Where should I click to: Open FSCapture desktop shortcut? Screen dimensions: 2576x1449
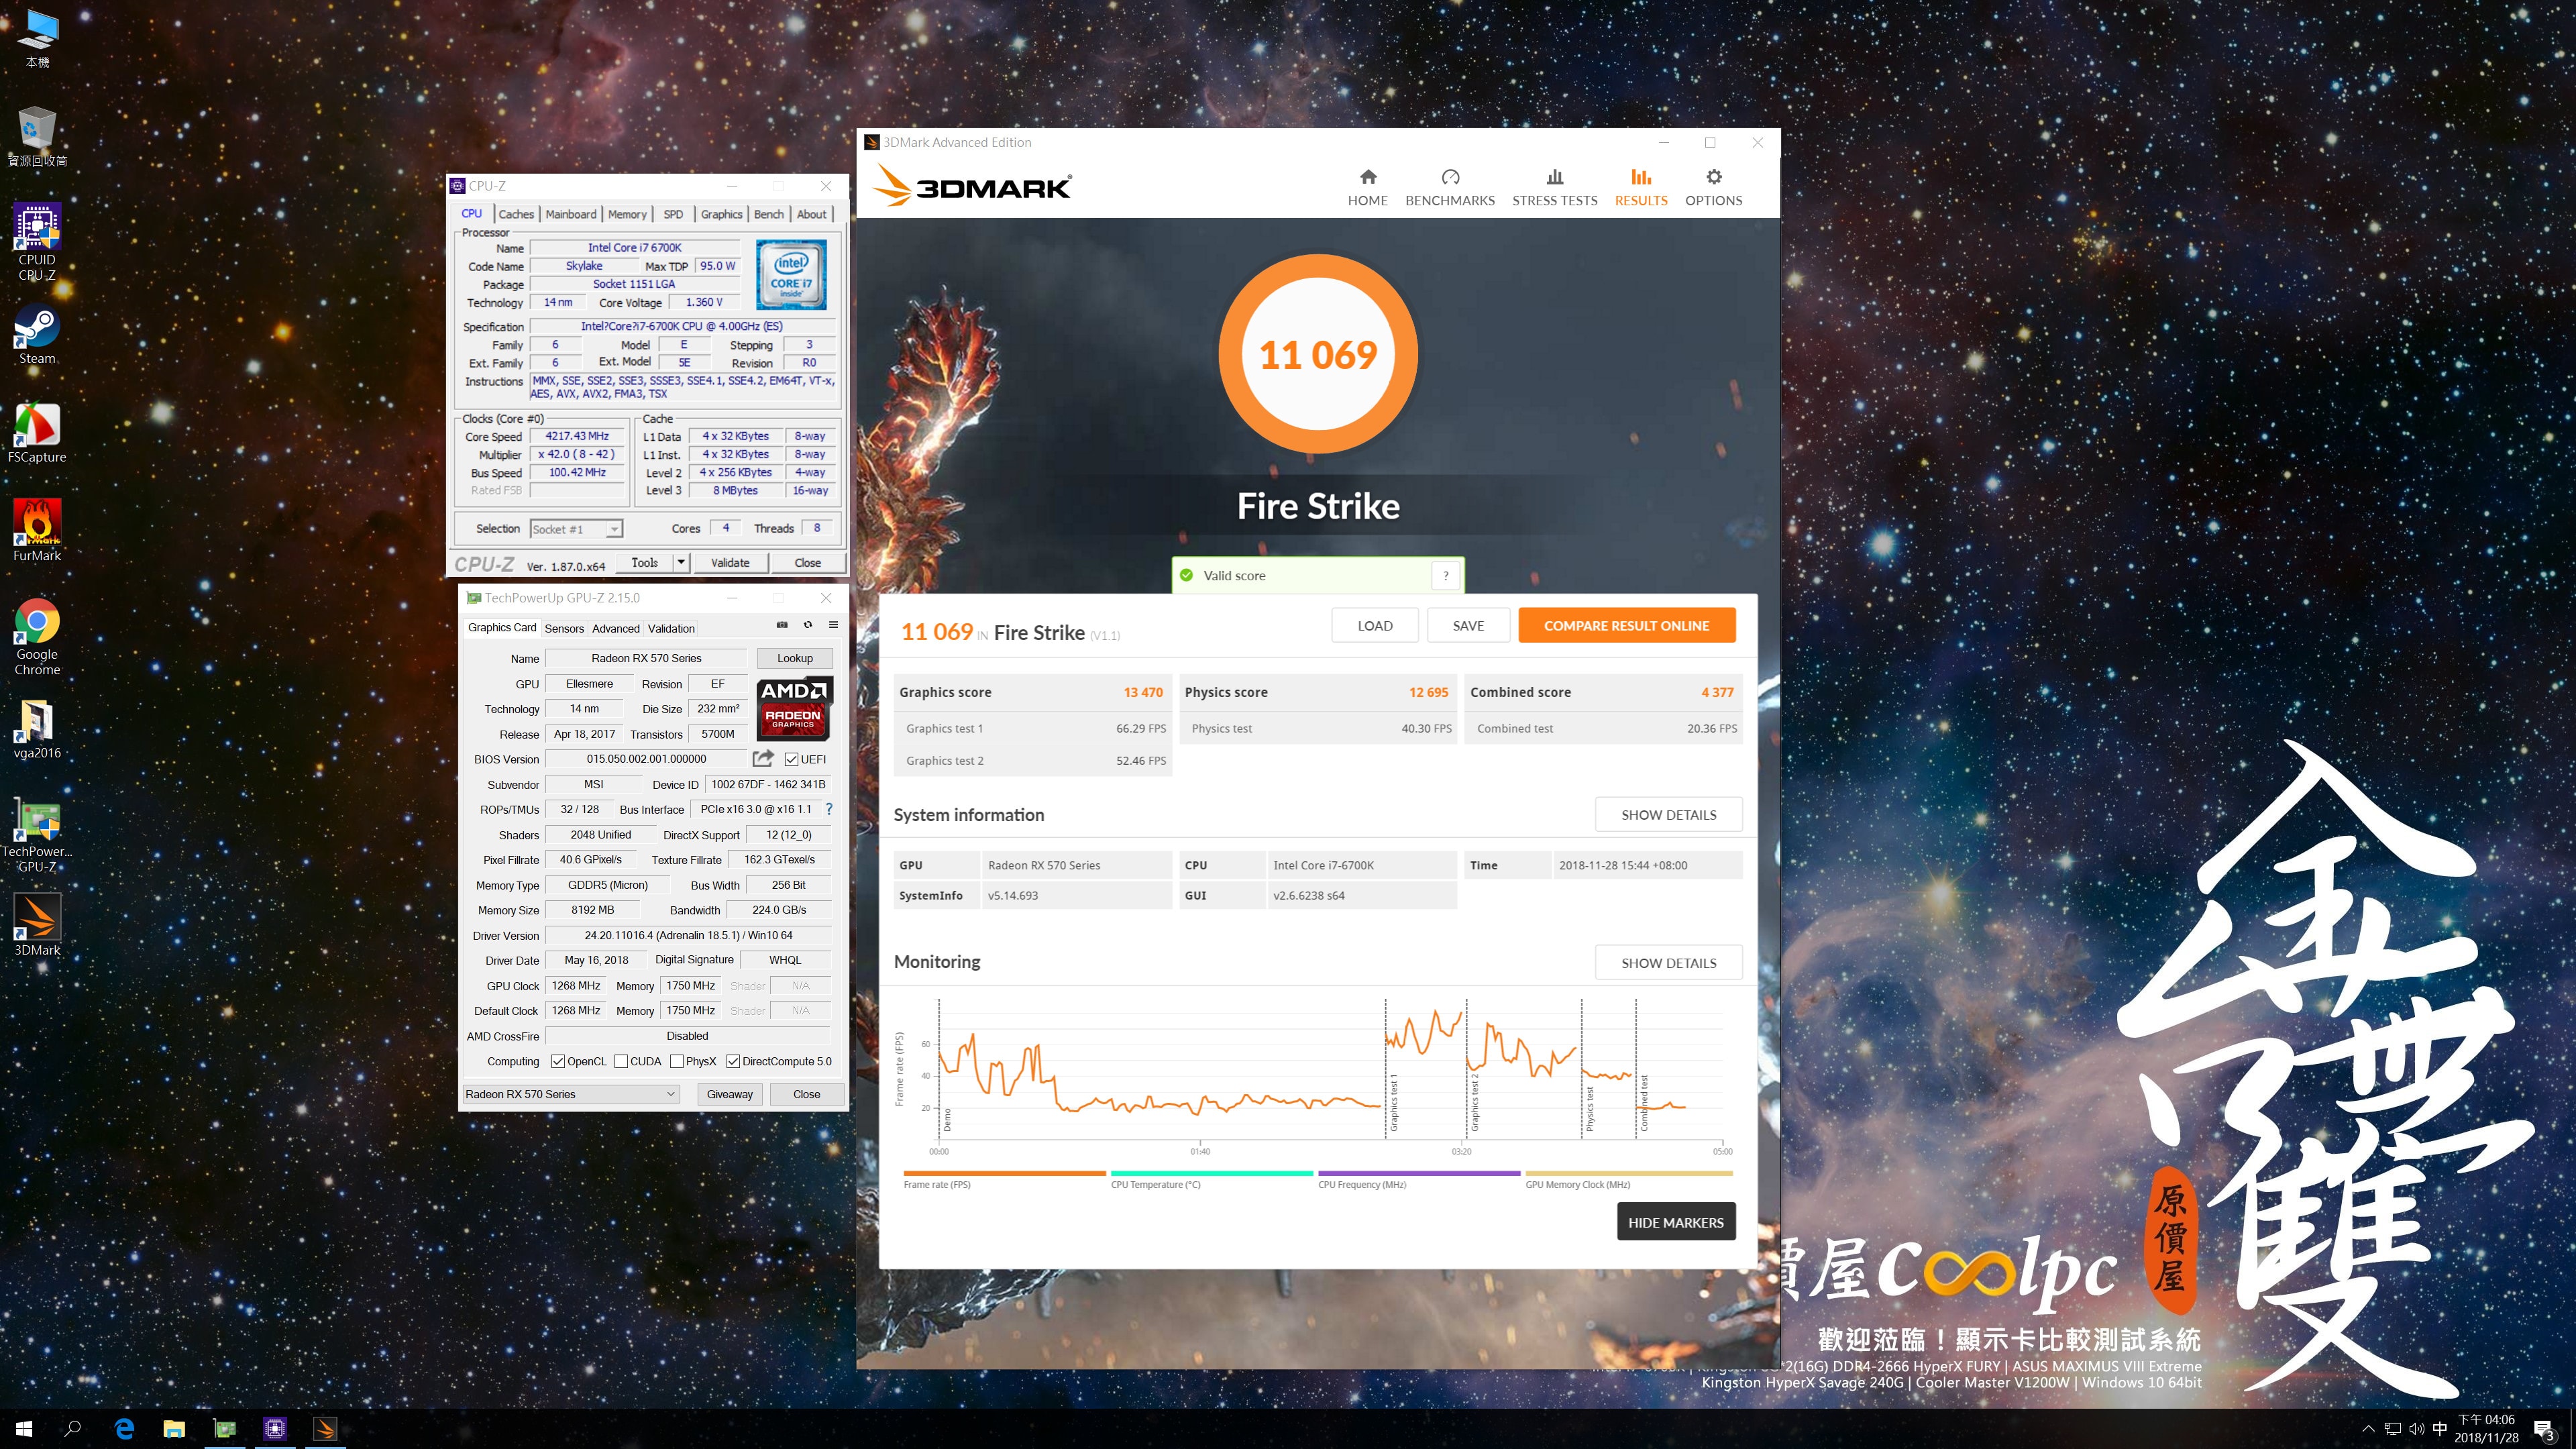[37, 433]
